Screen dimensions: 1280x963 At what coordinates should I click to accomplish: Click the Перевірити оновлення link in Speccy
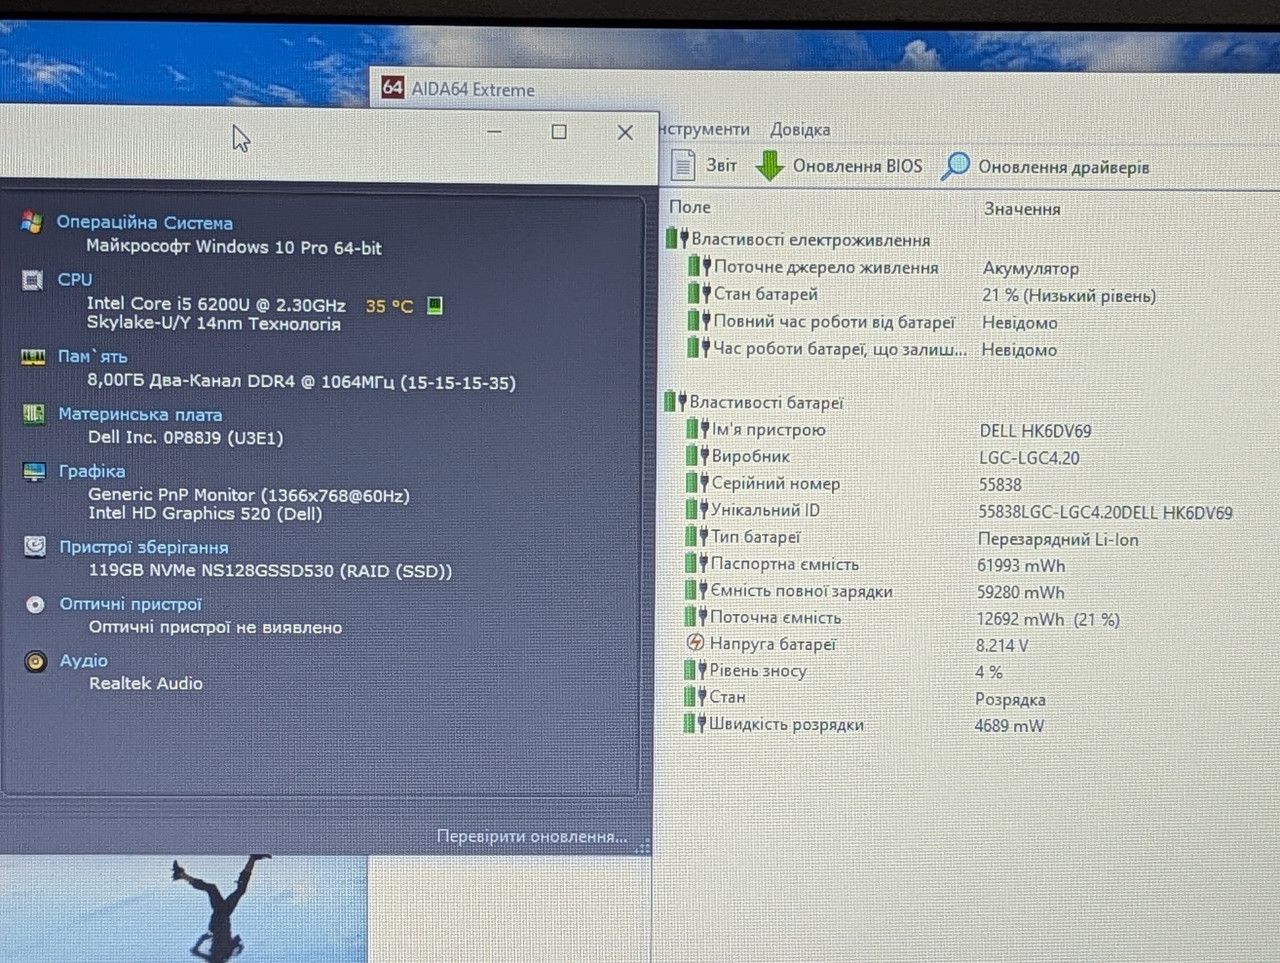(x=532, y=836)
